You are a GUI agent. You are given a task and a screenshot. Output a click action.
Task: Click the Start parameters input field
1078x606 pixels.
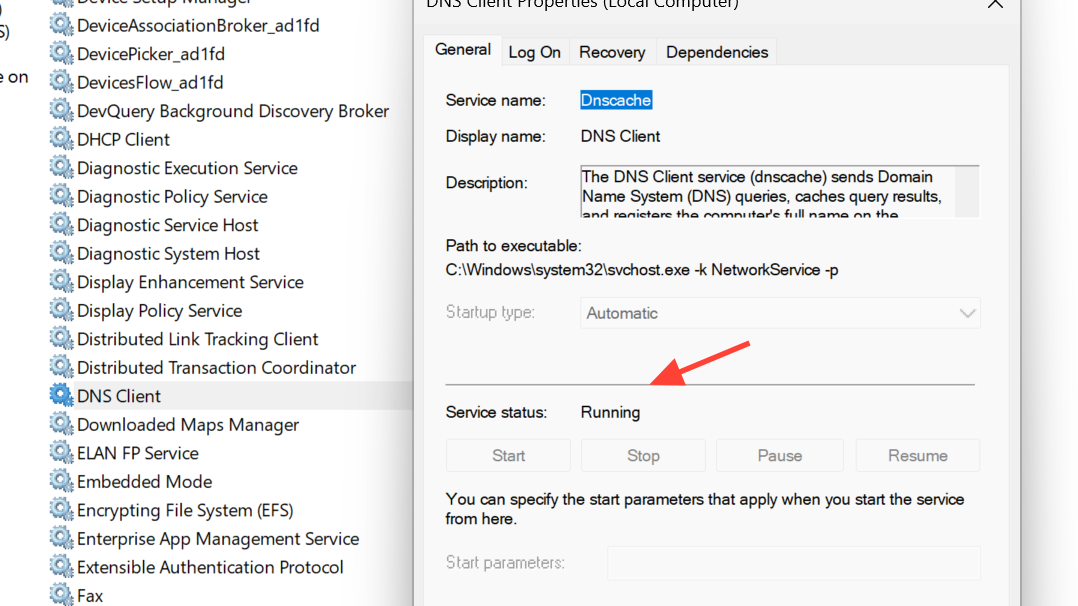793,563
